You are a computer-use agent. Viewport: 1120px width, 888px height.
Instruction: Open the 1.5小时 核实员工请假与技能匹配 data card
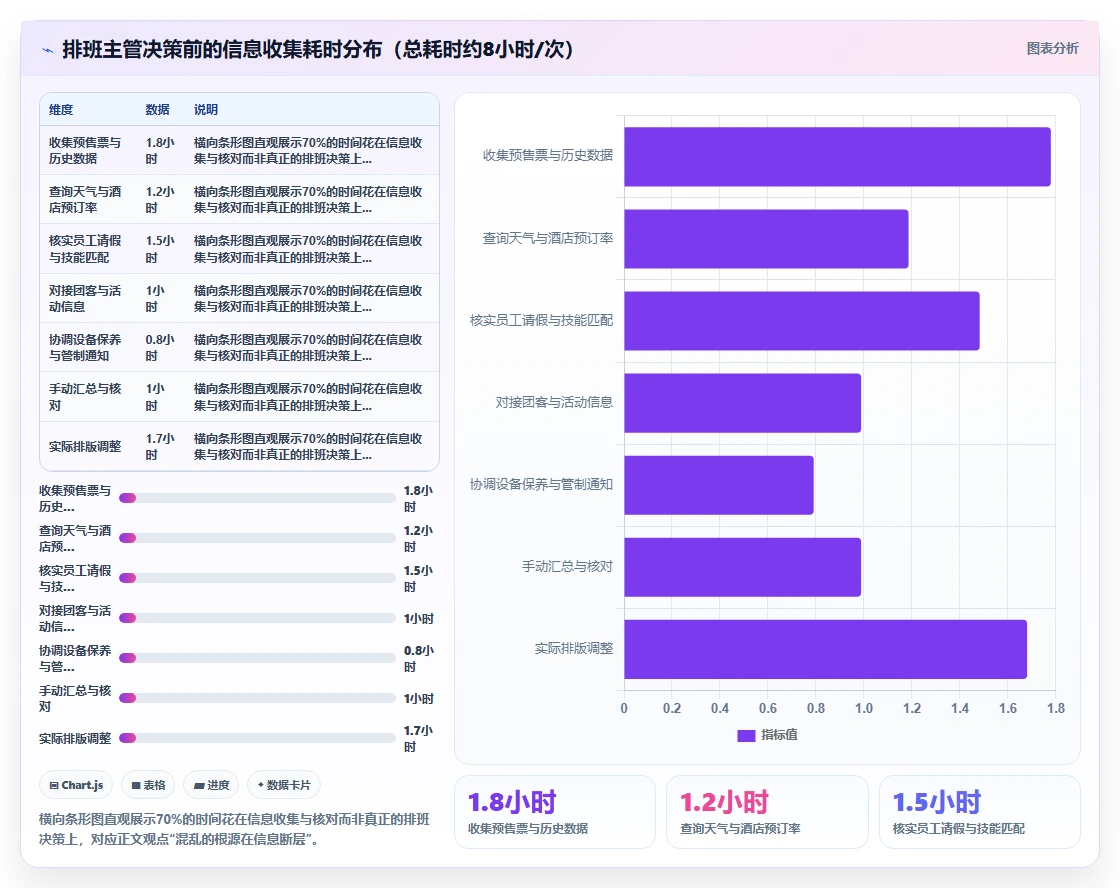pyautogui.click(x=979, y=812)
